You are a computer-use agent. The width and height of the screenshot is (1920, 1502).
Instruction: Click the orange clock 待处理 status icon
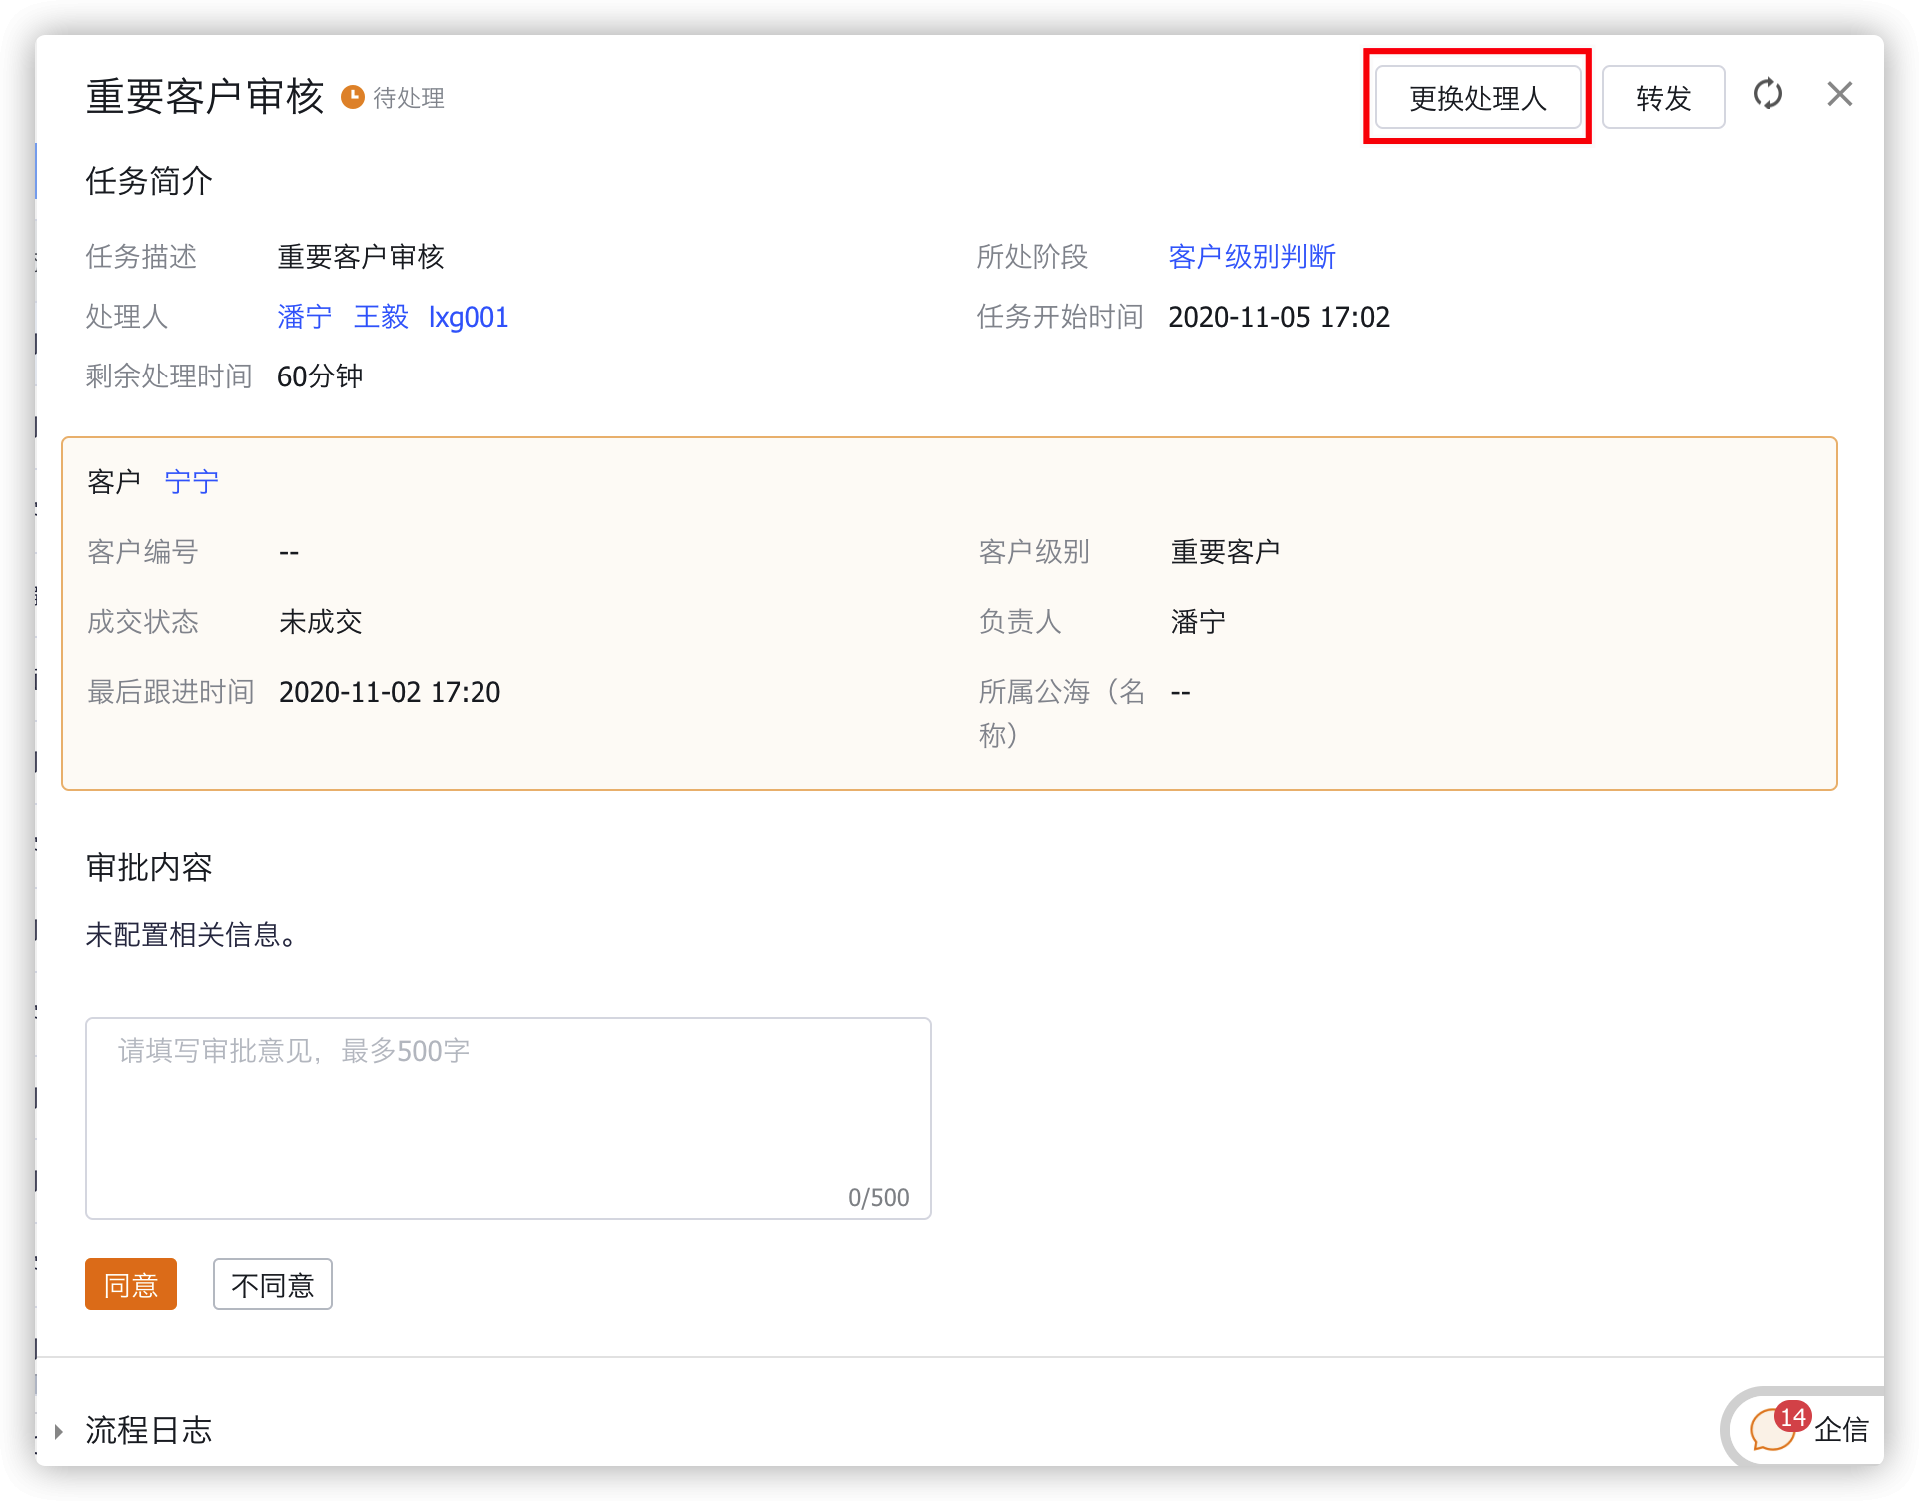[352, 97]
